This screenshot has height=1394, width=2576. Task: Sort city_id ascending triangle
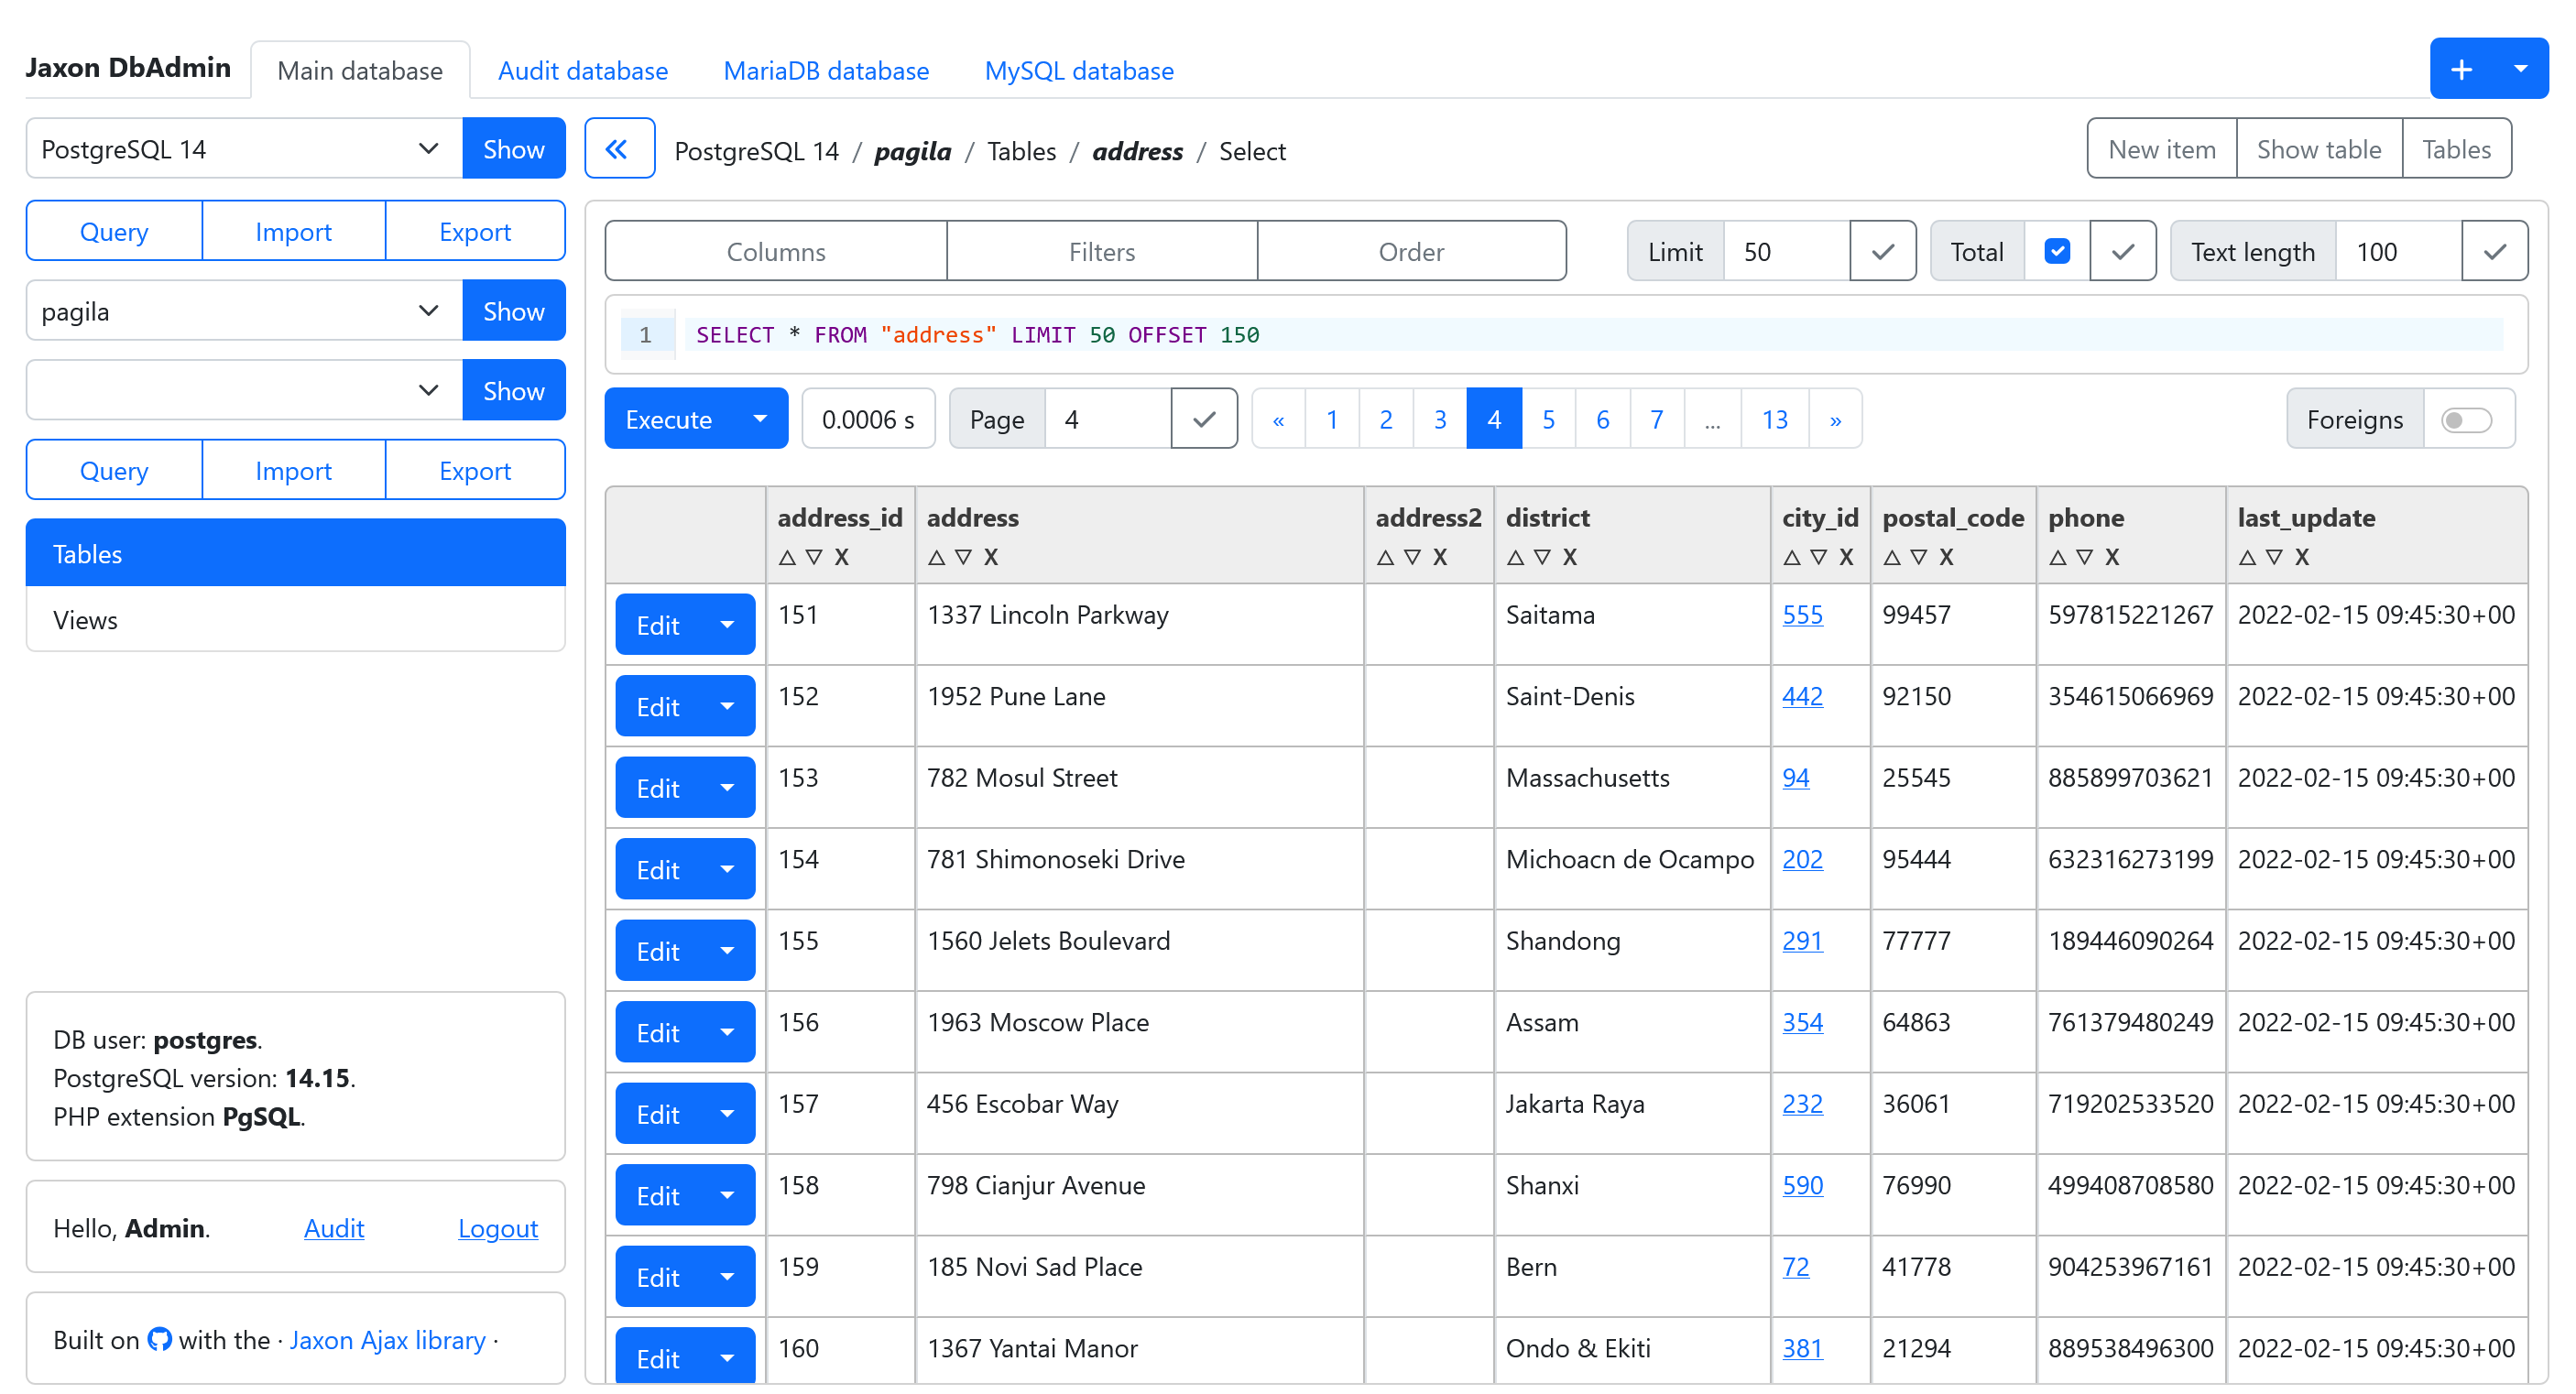[x=1791, y=557]
